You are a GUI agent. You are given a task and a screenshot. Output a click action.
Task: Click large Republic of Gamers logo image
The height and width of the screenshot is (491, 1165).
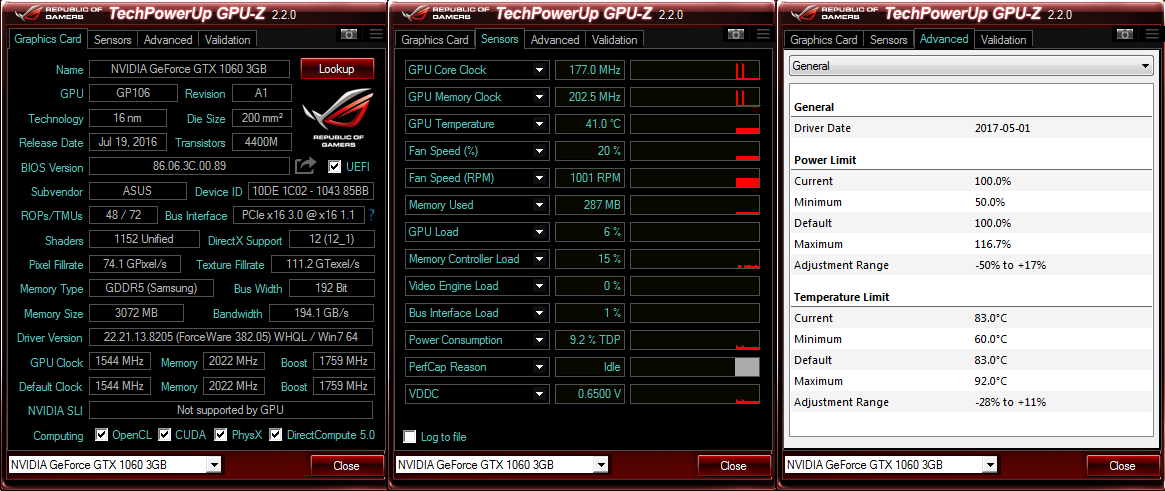pos(338,117)
